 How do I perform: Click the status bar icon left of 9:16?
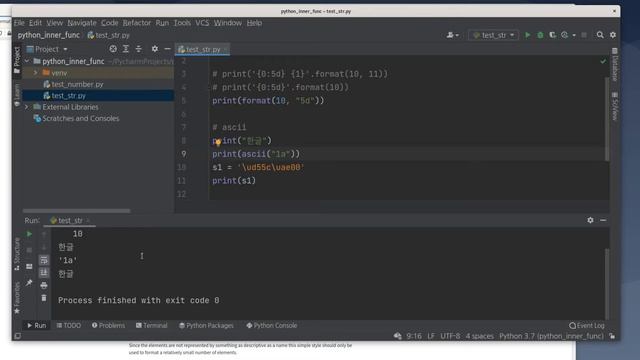pyautogui.click(x=398, y=336)
